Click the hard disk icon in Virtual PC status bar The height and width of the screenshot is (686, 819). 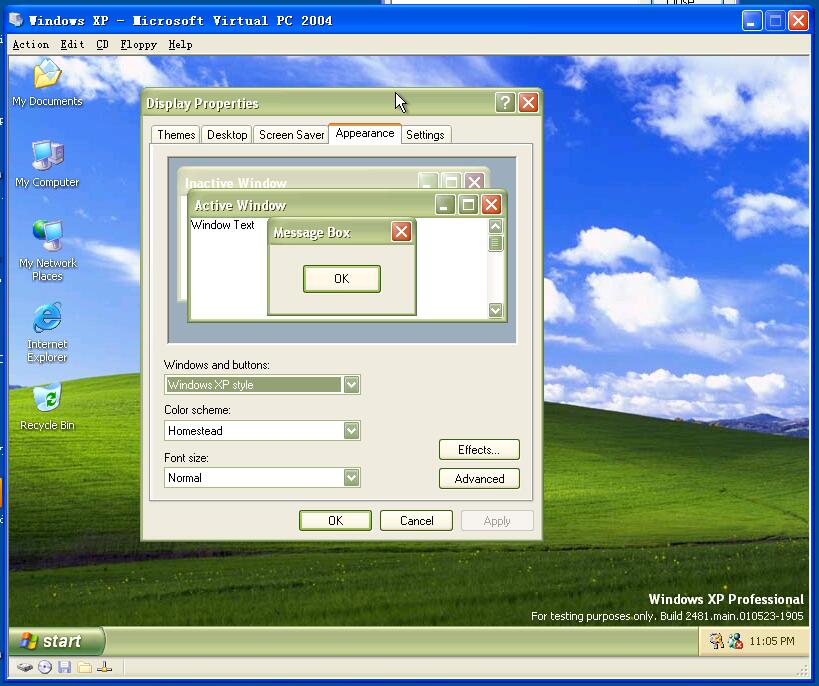[25, 667]
